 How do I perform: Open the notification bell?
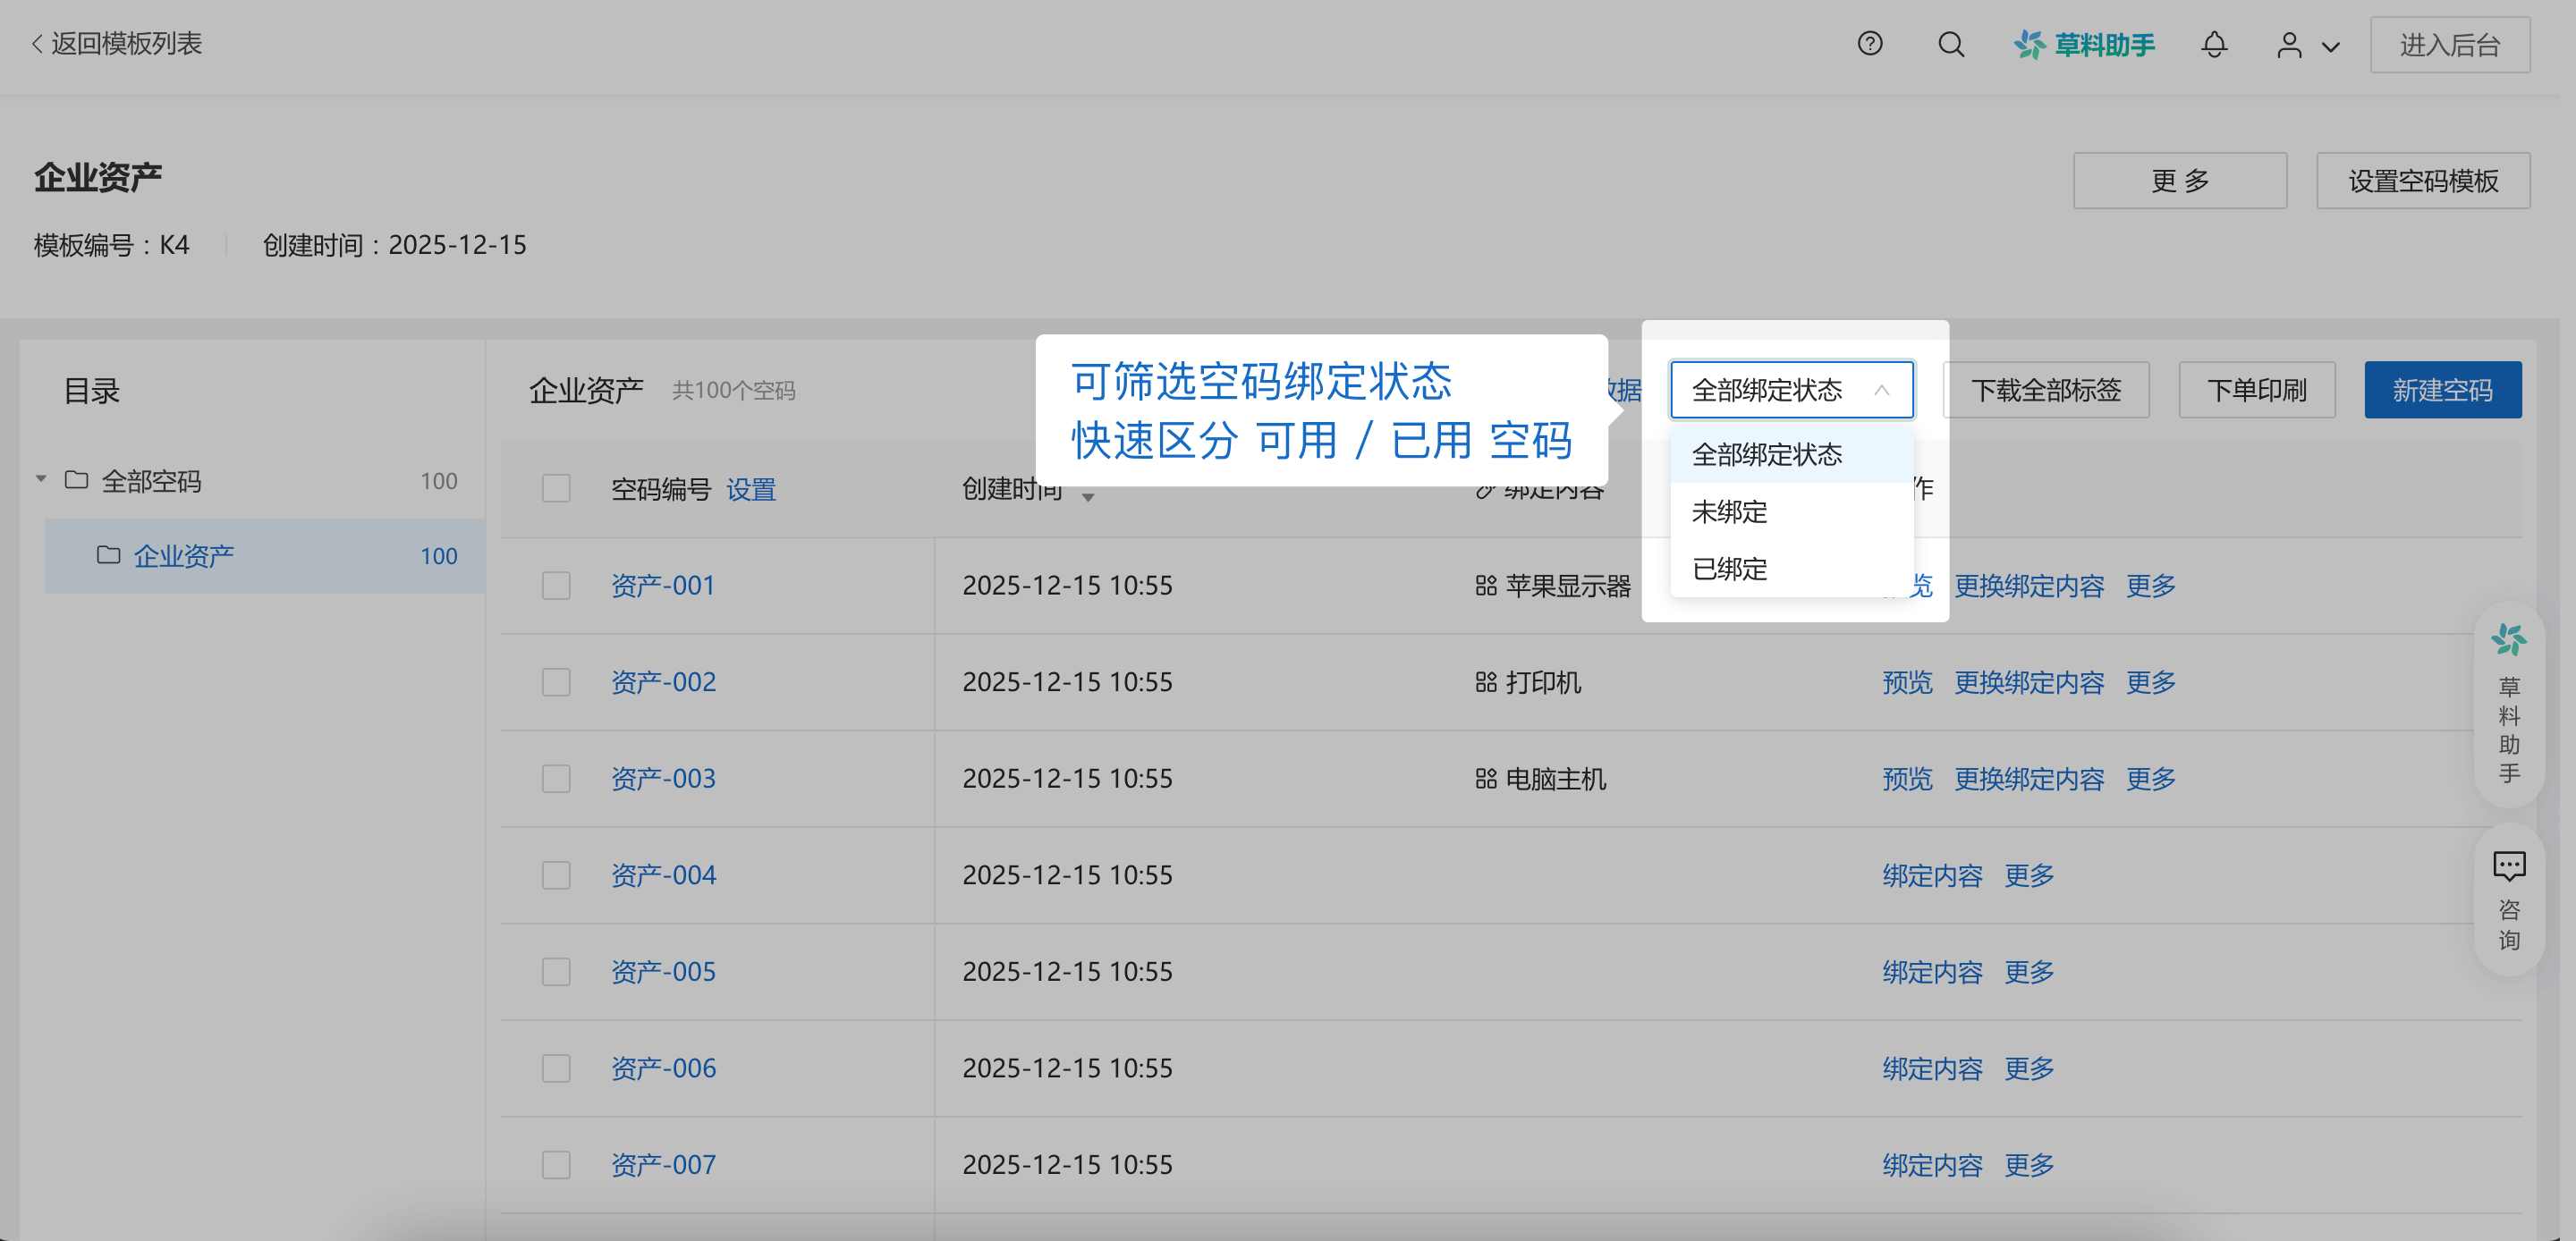click(x=2214, y=44)
